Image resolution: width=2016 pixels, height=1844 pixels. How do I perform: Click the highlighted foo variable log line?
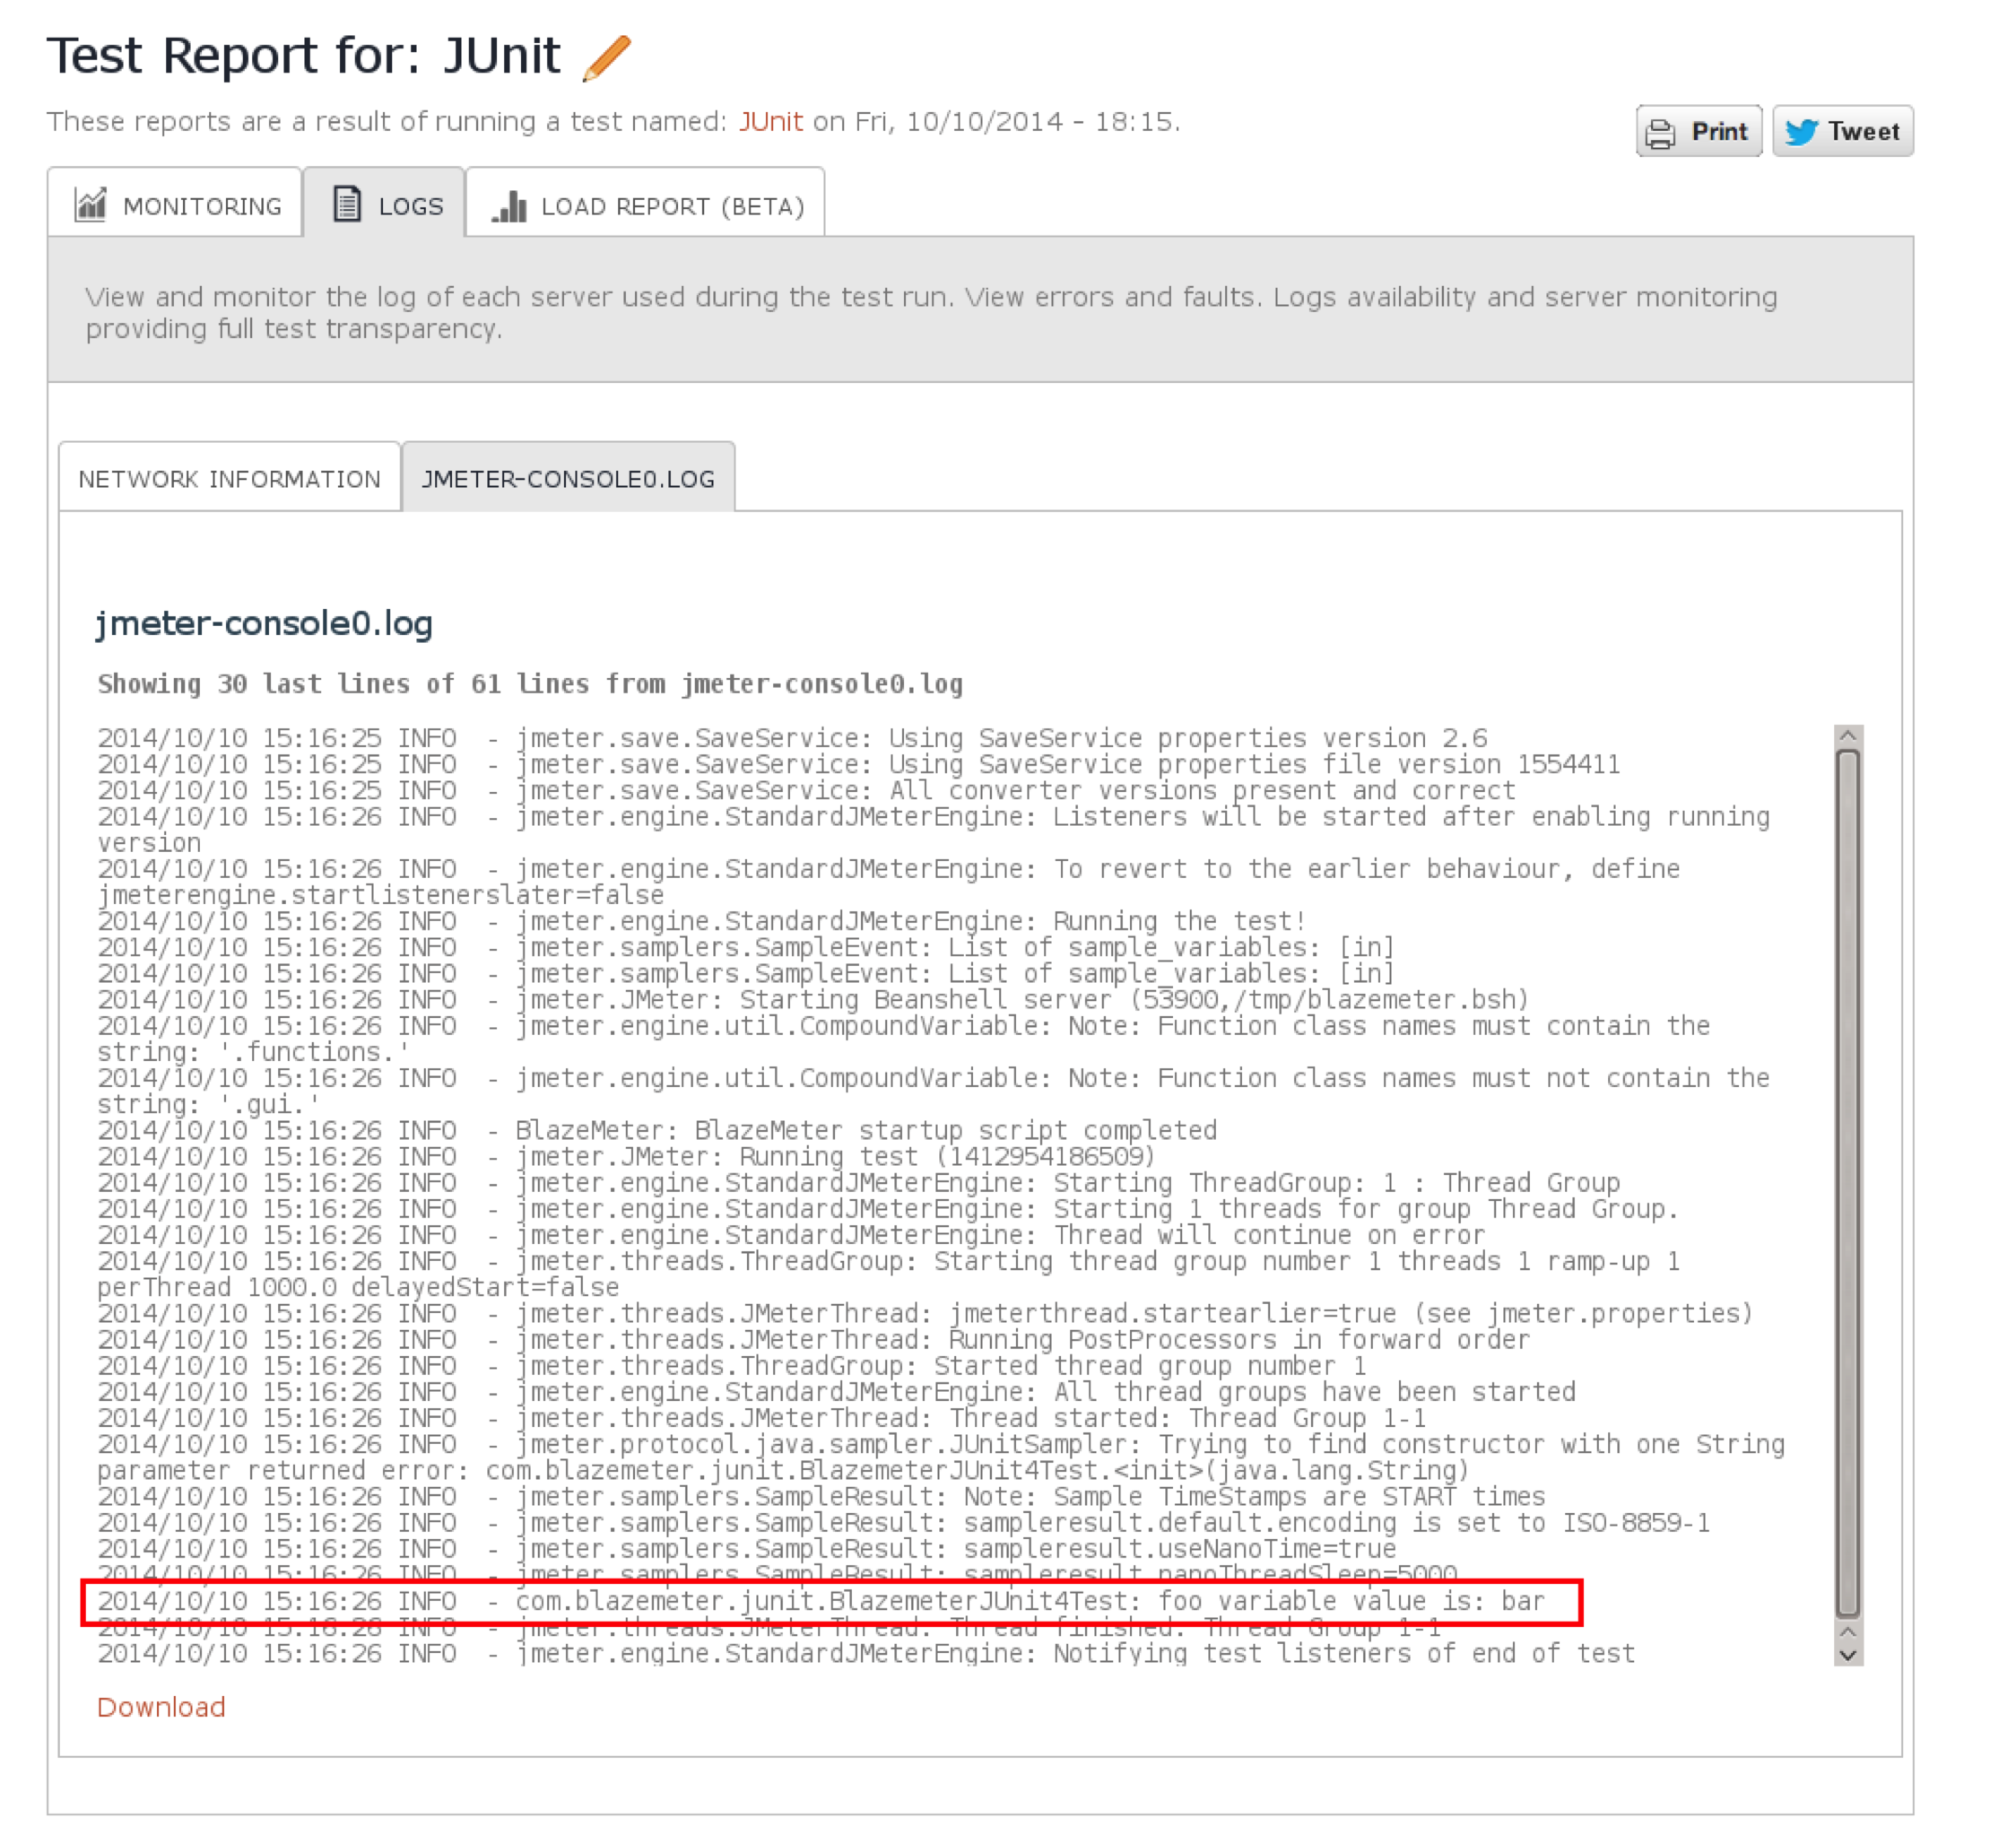coord(830,1601)
